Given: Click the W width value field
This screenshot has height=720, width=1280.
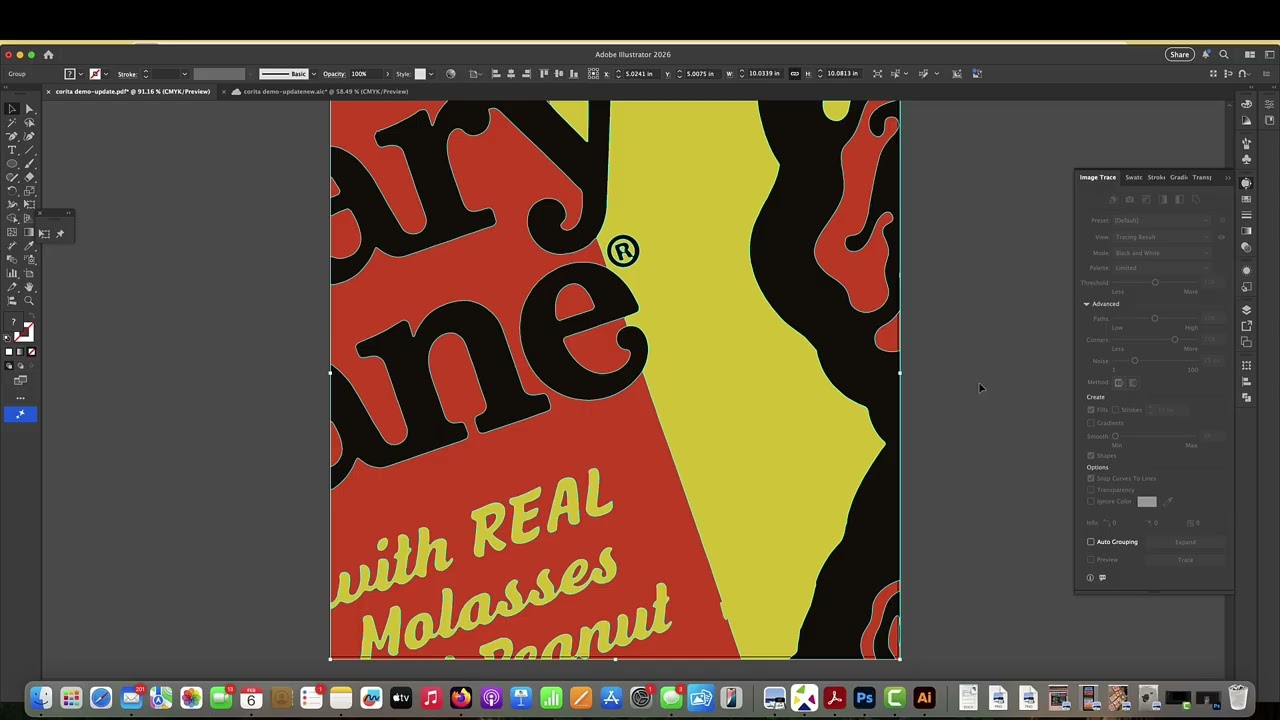Looking at the screenshot, I should pos(764,74).
